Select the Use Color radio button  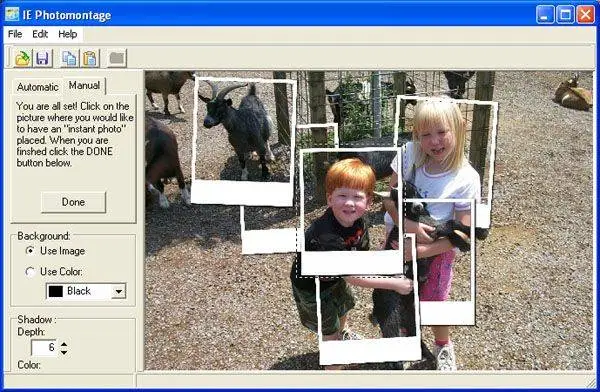click(29, 272)
